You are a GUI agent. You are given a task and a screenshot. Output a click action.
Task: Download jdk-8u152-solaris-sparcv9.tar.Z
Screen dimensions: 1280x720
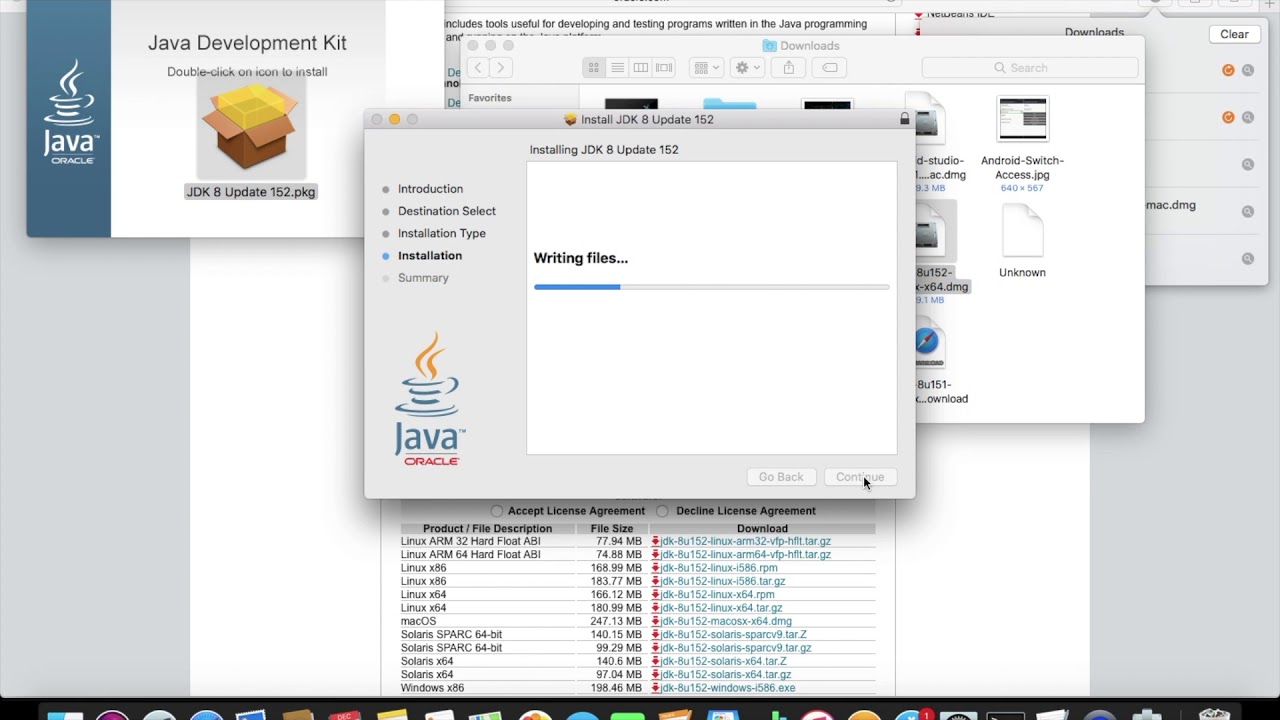pos(733,635)
